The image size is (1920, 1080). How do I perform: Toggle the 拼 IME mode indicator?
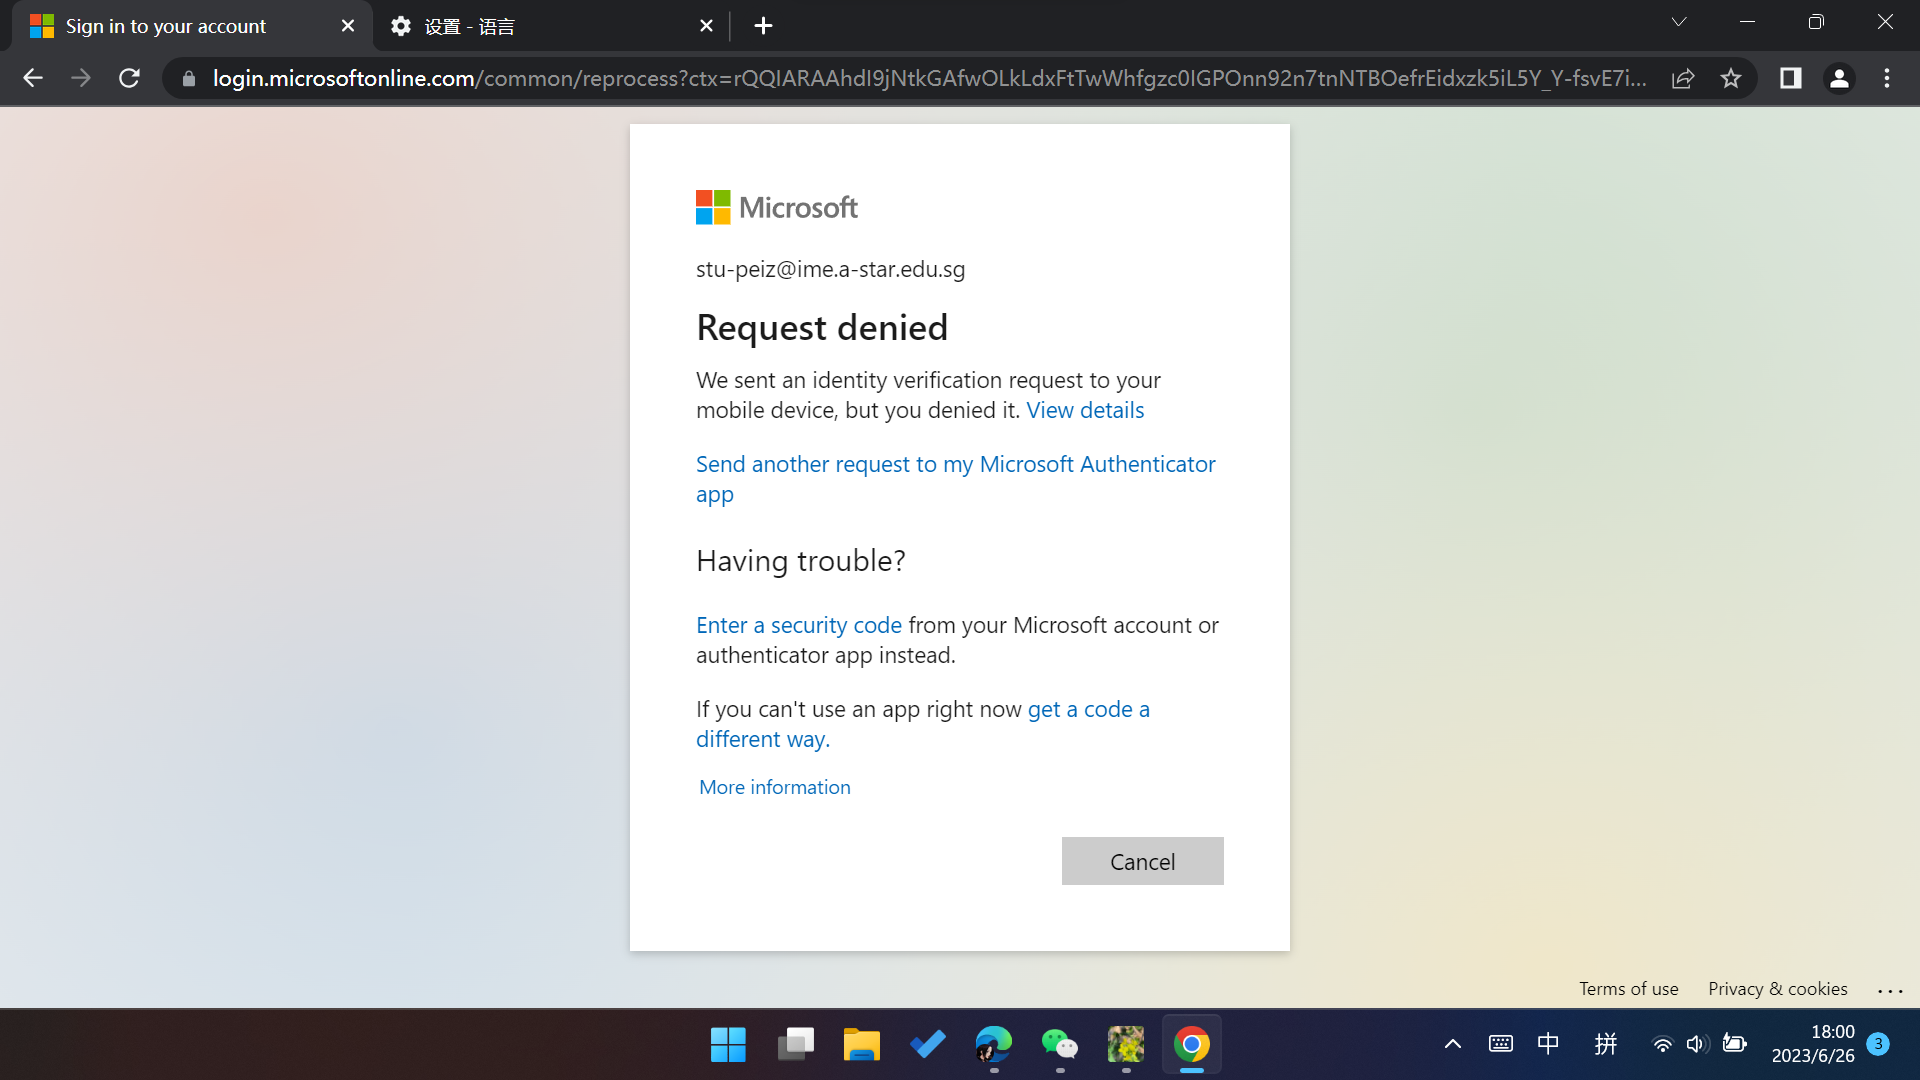1606,1044
